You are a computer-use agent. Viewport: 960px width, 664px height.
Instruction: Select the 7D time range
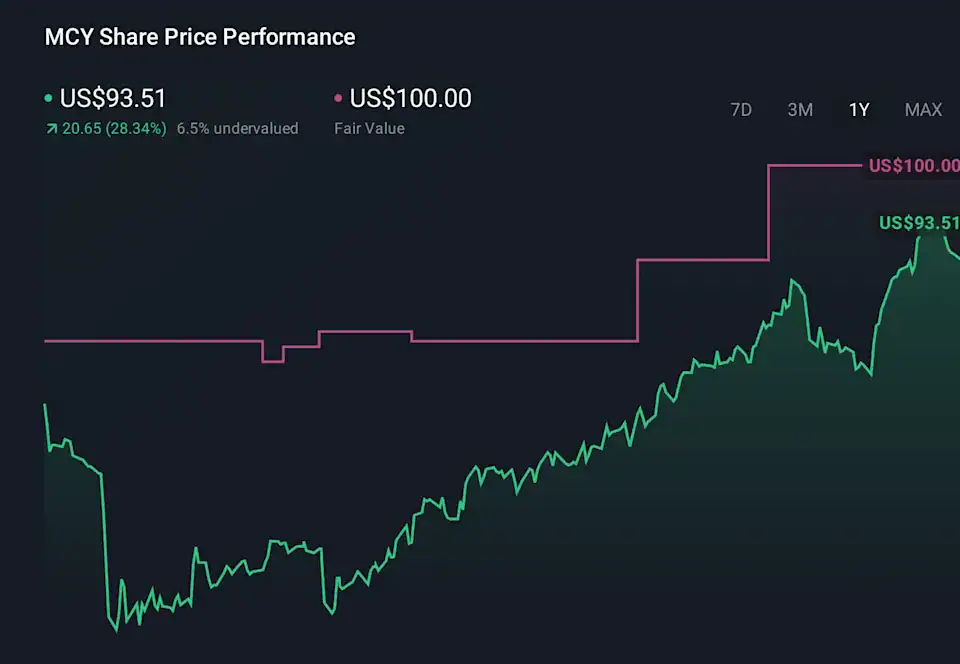pyautogui.click(x=741, y=110)
